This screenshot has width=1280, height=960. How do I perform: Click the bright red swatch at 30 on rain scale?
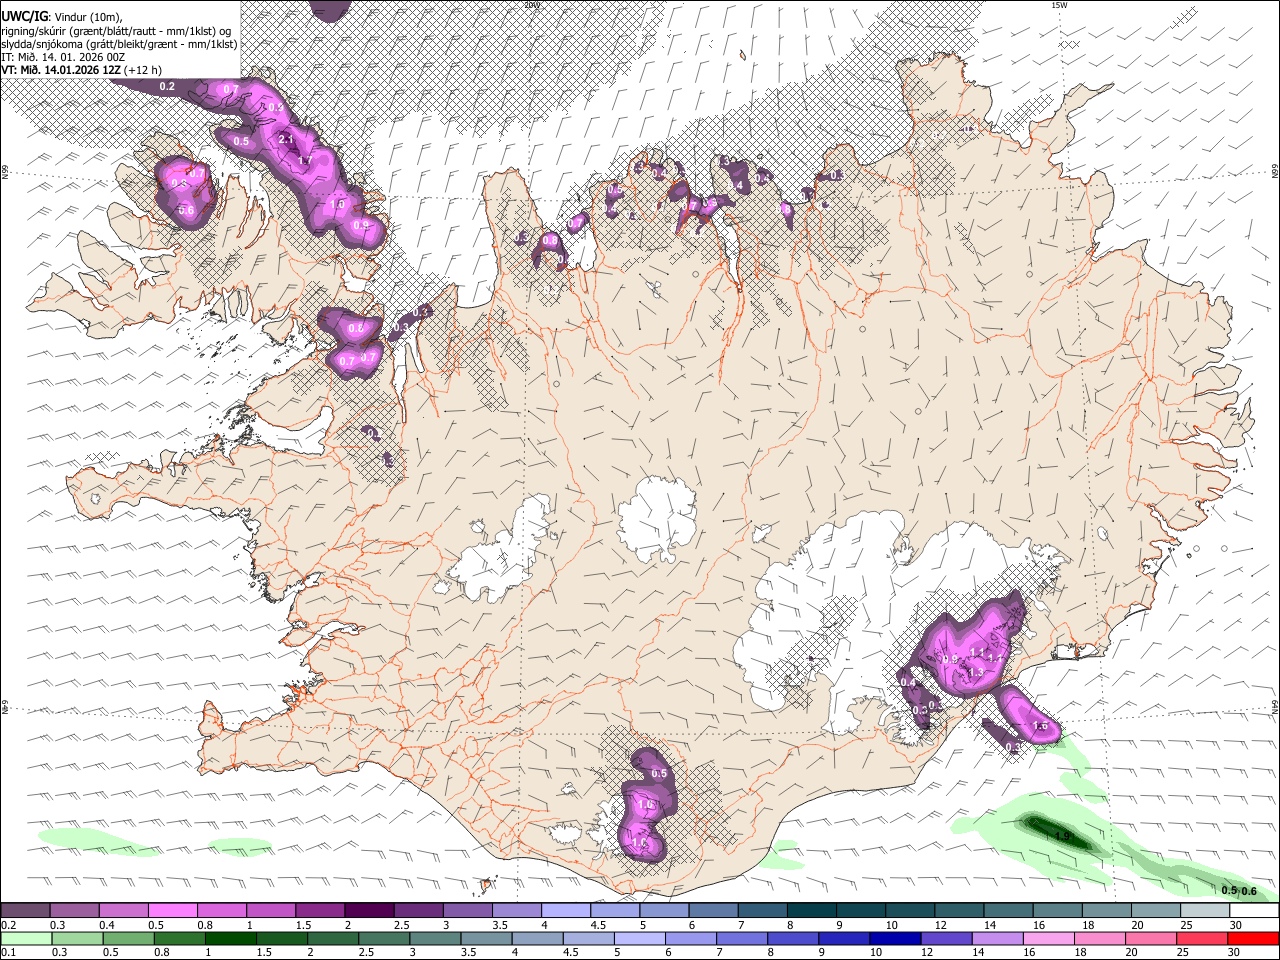click(1254, 938)
